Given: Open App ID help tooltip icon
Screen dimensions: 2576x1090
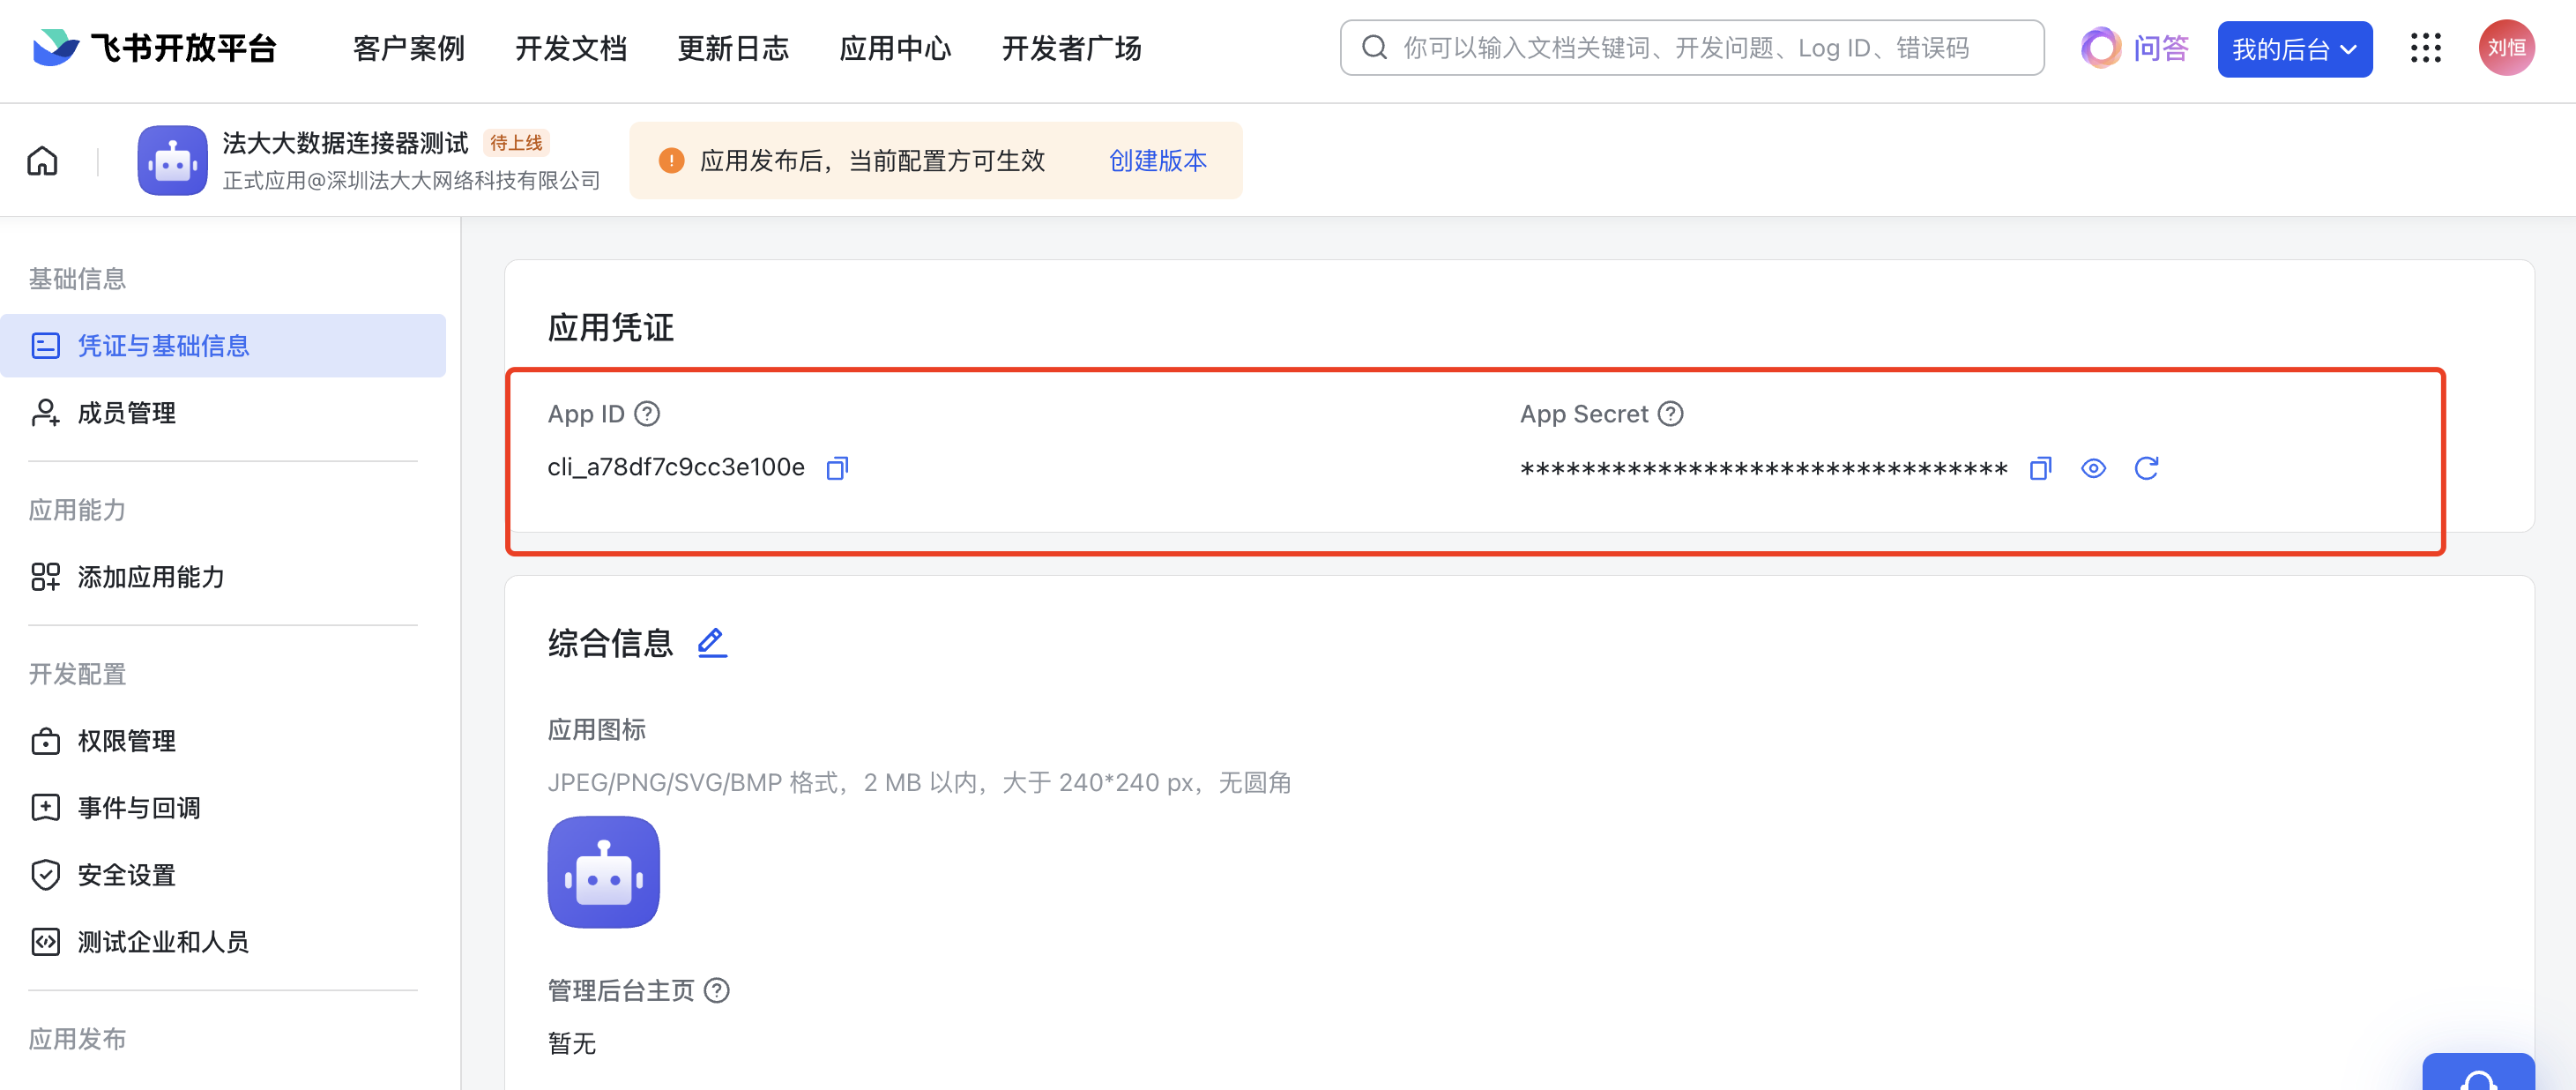Looking at the screenshot, I should click(x=647, y=414).
